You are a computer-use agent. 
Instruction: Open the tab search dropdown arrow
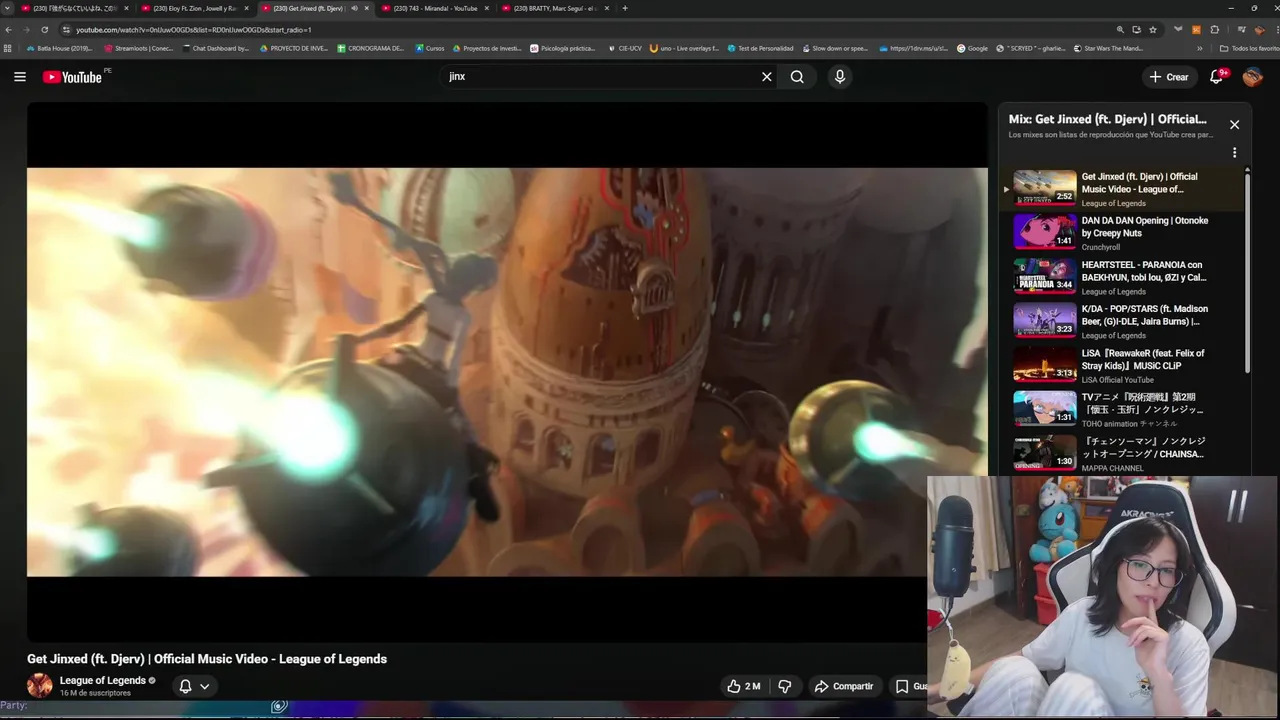point(8,8)
